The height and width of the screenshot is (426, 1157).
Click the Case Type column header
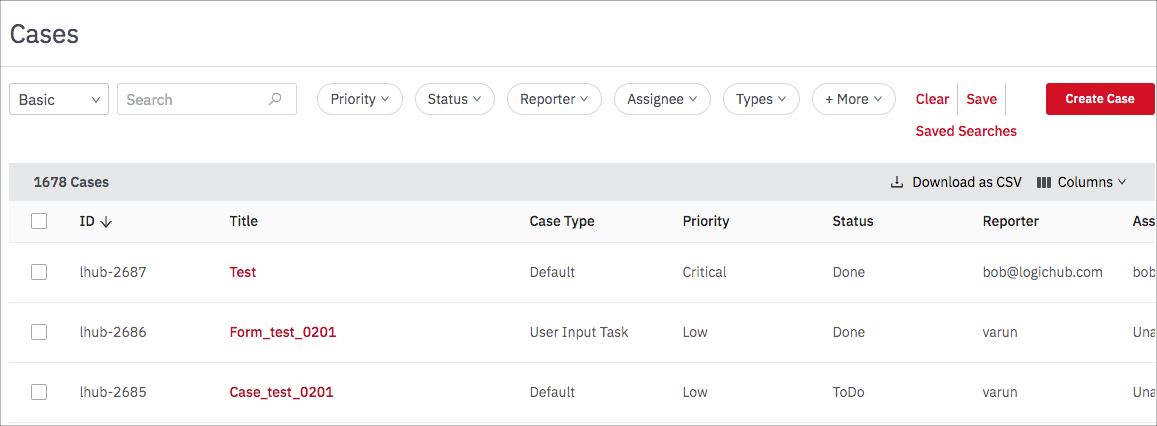pyautogui.click(x=562, y=221)
